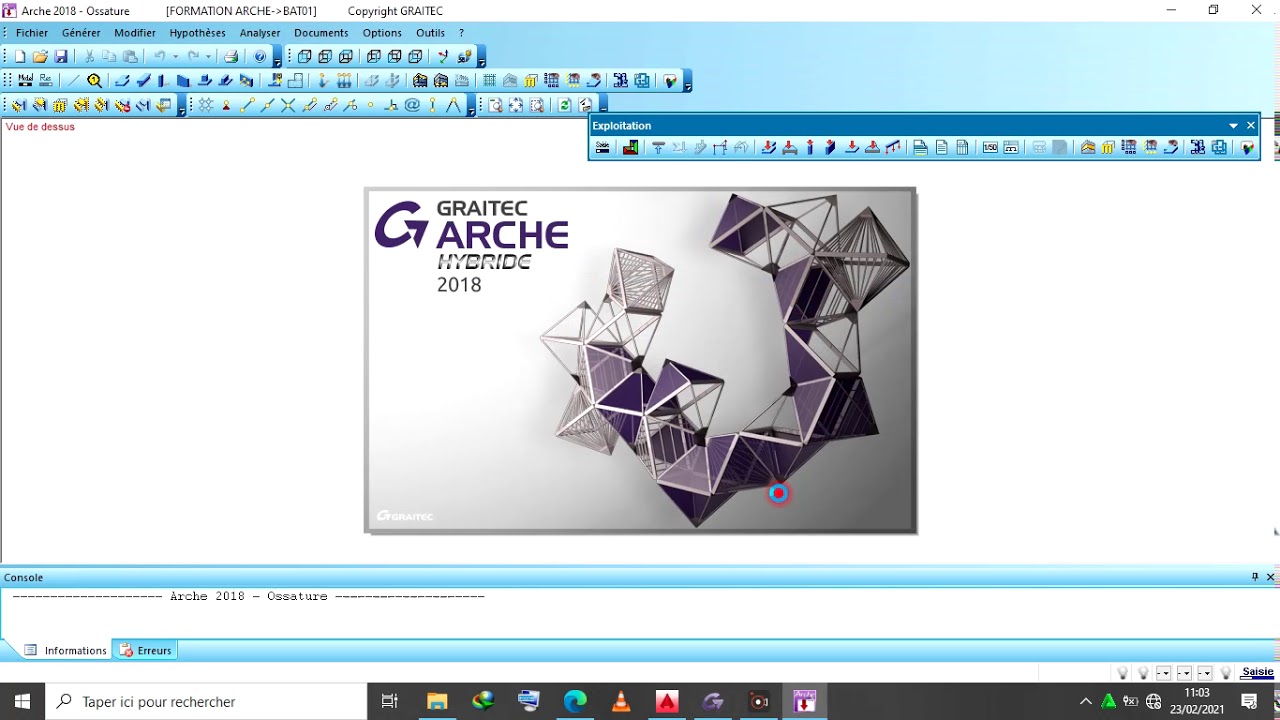Click the green refresh icon

tap(565, 104)
